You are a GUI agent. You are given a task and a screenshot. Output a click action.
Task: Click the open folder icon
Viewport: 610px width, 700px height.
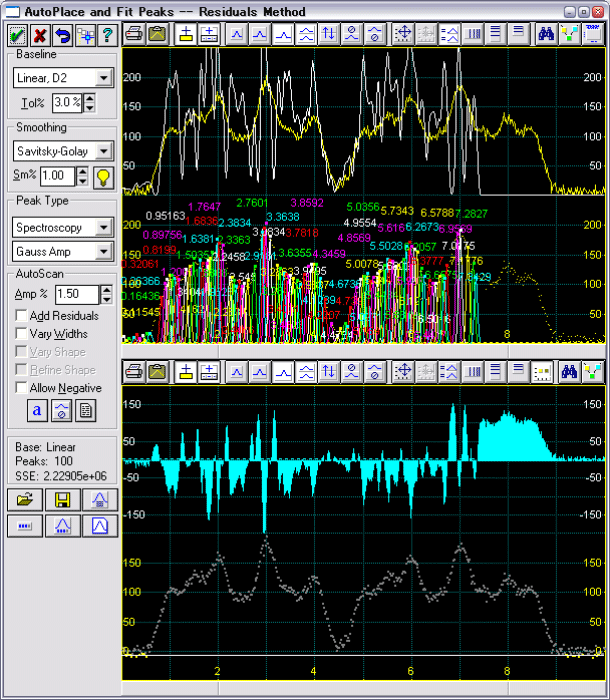25,499
